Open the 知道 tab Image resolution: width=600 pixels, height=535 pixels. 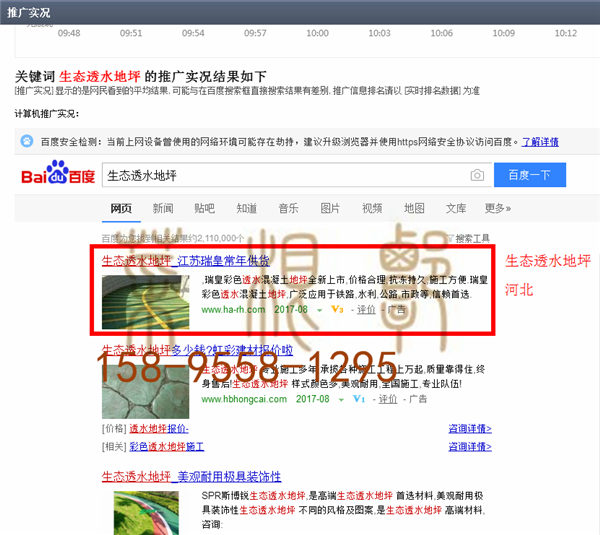tap(246, 208)
